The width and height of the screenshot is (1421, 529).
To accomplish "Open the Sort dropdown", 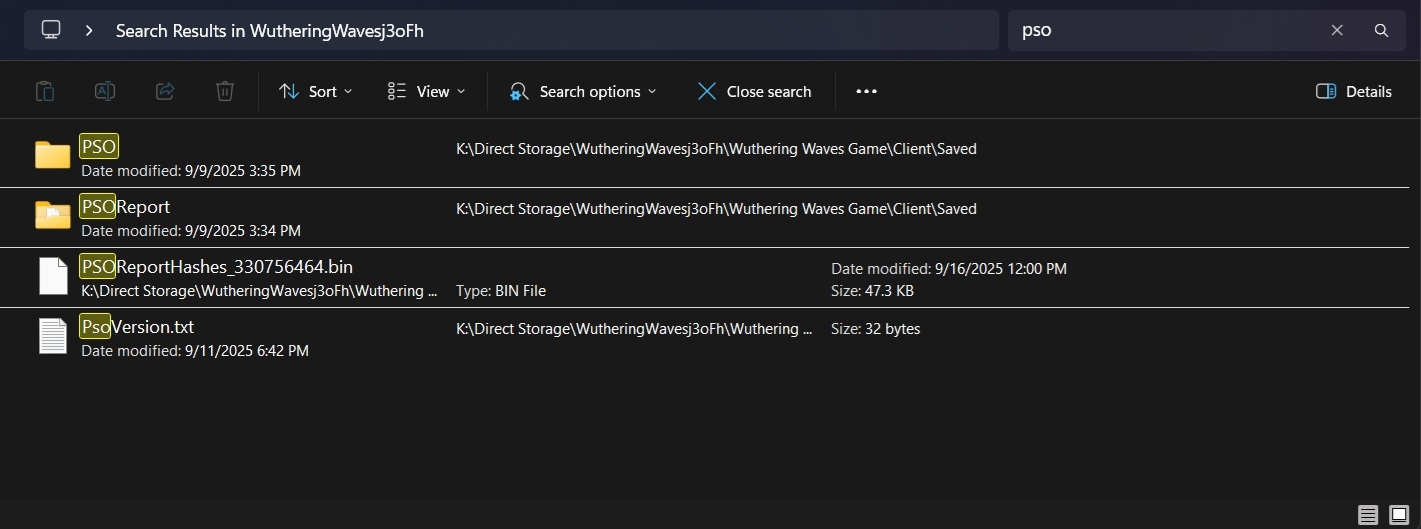I will (315, 91).
